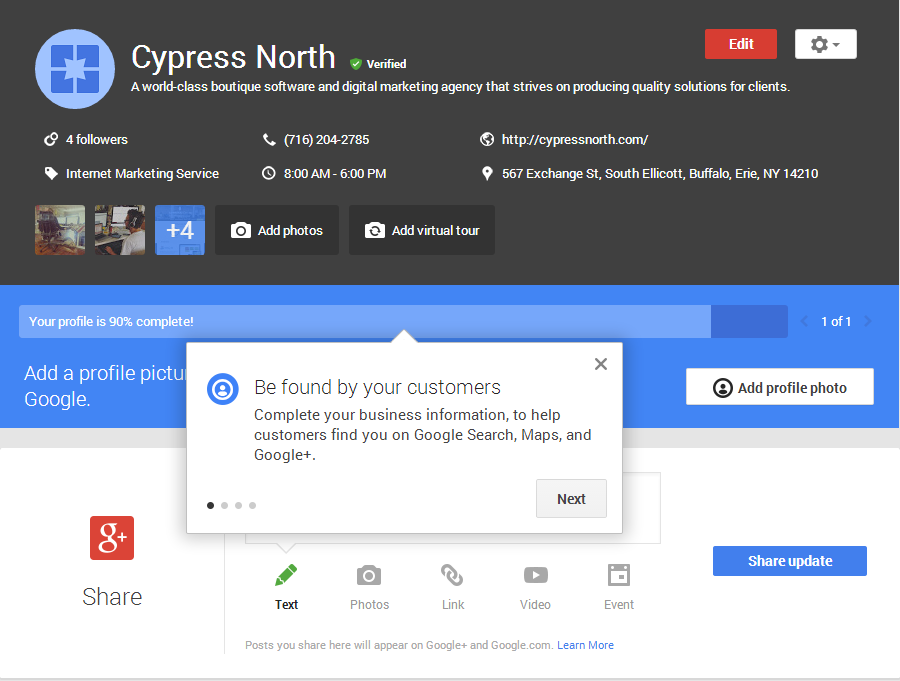The width and height of the screenshot is (900, 681).
Task: Click the 4 followers text
Action: click(96, 140)
